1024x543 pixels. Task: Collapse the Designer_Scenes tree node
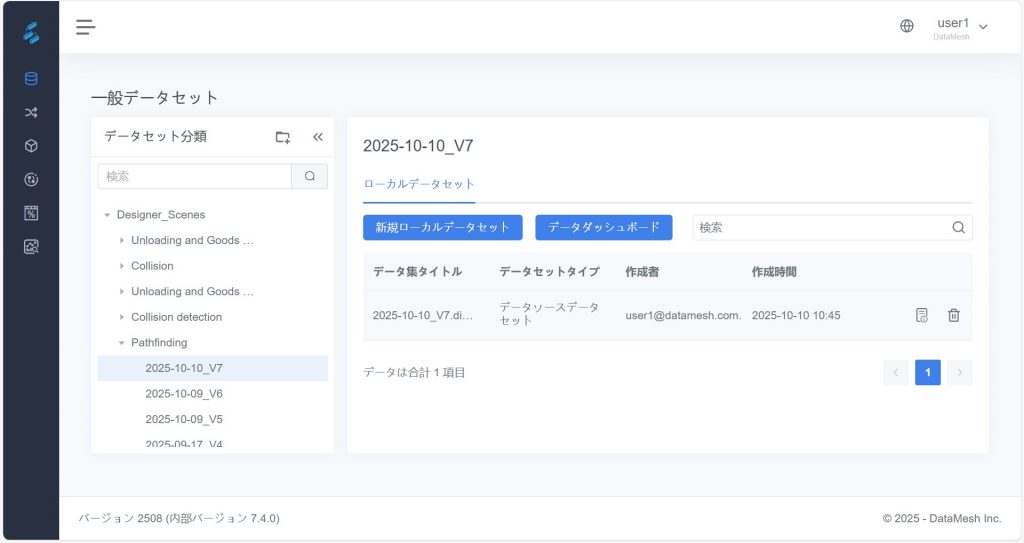pyautogui.click(x=107, y=215)
